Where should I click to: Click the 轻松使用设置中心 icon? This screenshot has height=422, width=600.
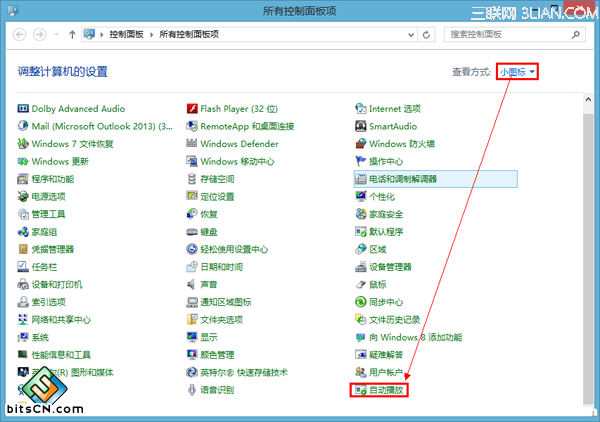point(192,249)
